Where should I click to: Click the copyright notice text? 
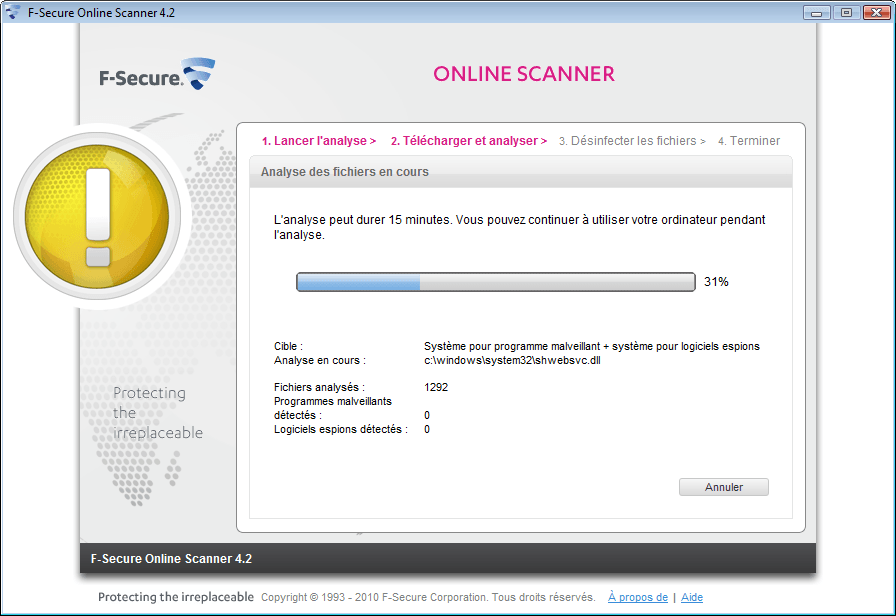tap(428, 597)
